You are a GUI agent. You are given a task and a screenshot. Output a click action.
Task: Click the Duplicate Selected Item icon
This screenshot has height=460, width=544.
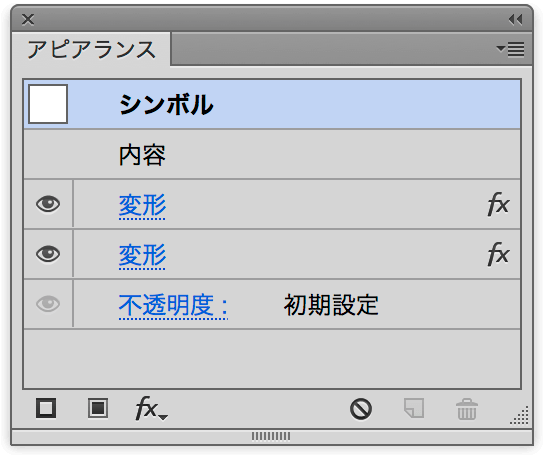click(414, 408)
